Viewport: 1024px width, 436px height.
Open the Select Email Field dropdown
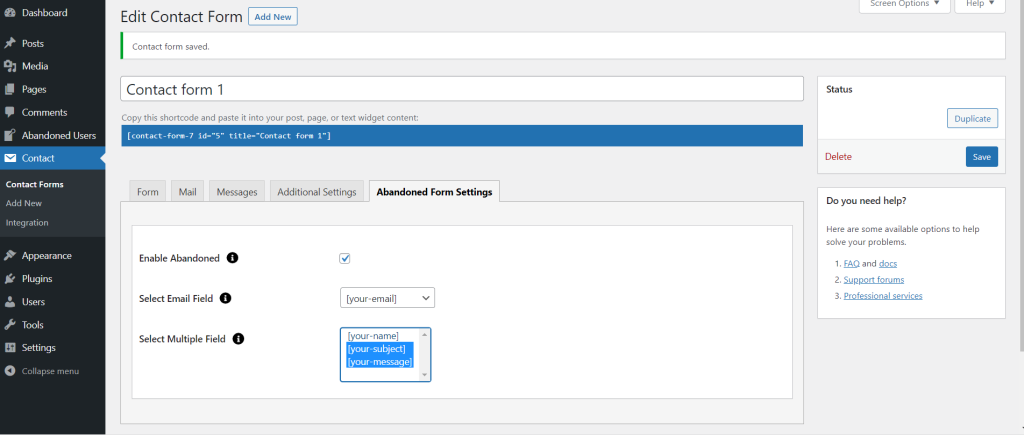click(387, 298)
